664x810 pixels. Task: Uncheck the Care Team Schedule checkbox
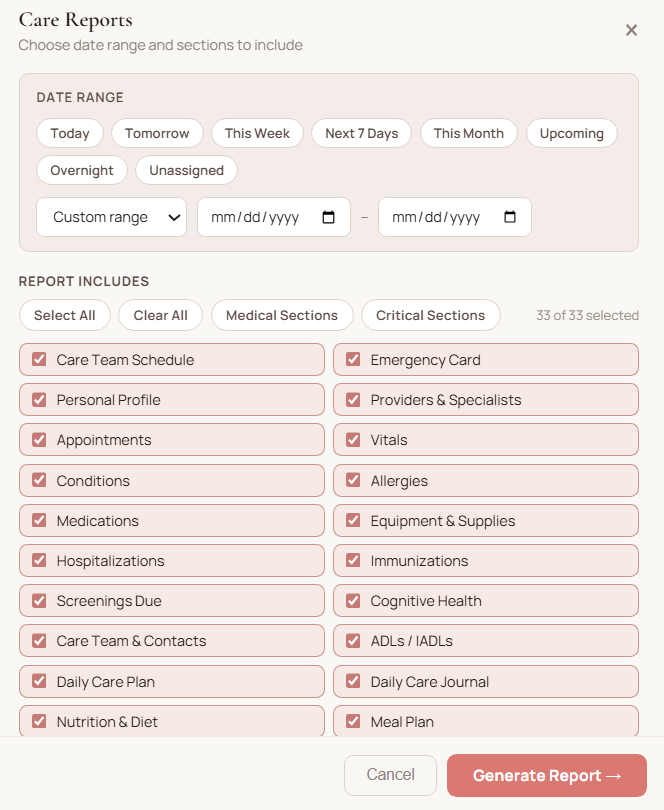tap(39, 359)
